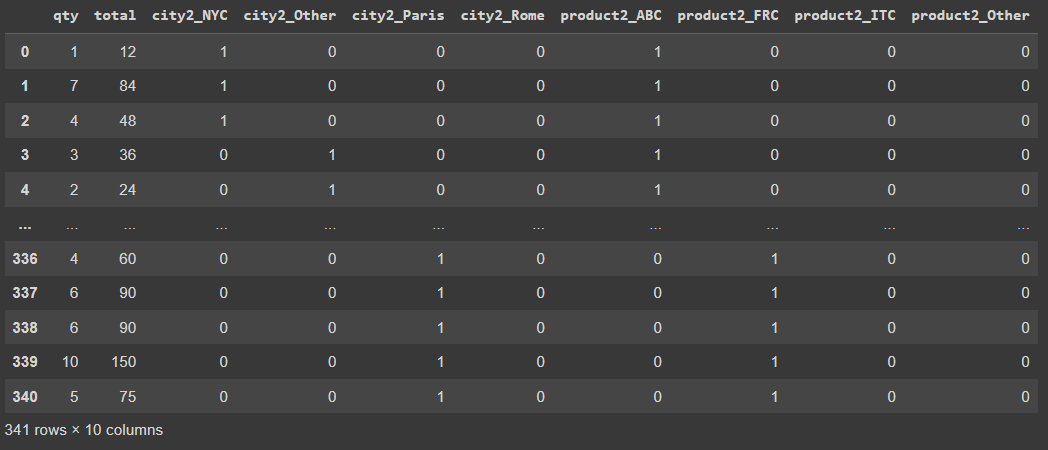Click the product2_FRC column header
The height and width of the screenshot is (450, 1048).
[x=728, y=16]
